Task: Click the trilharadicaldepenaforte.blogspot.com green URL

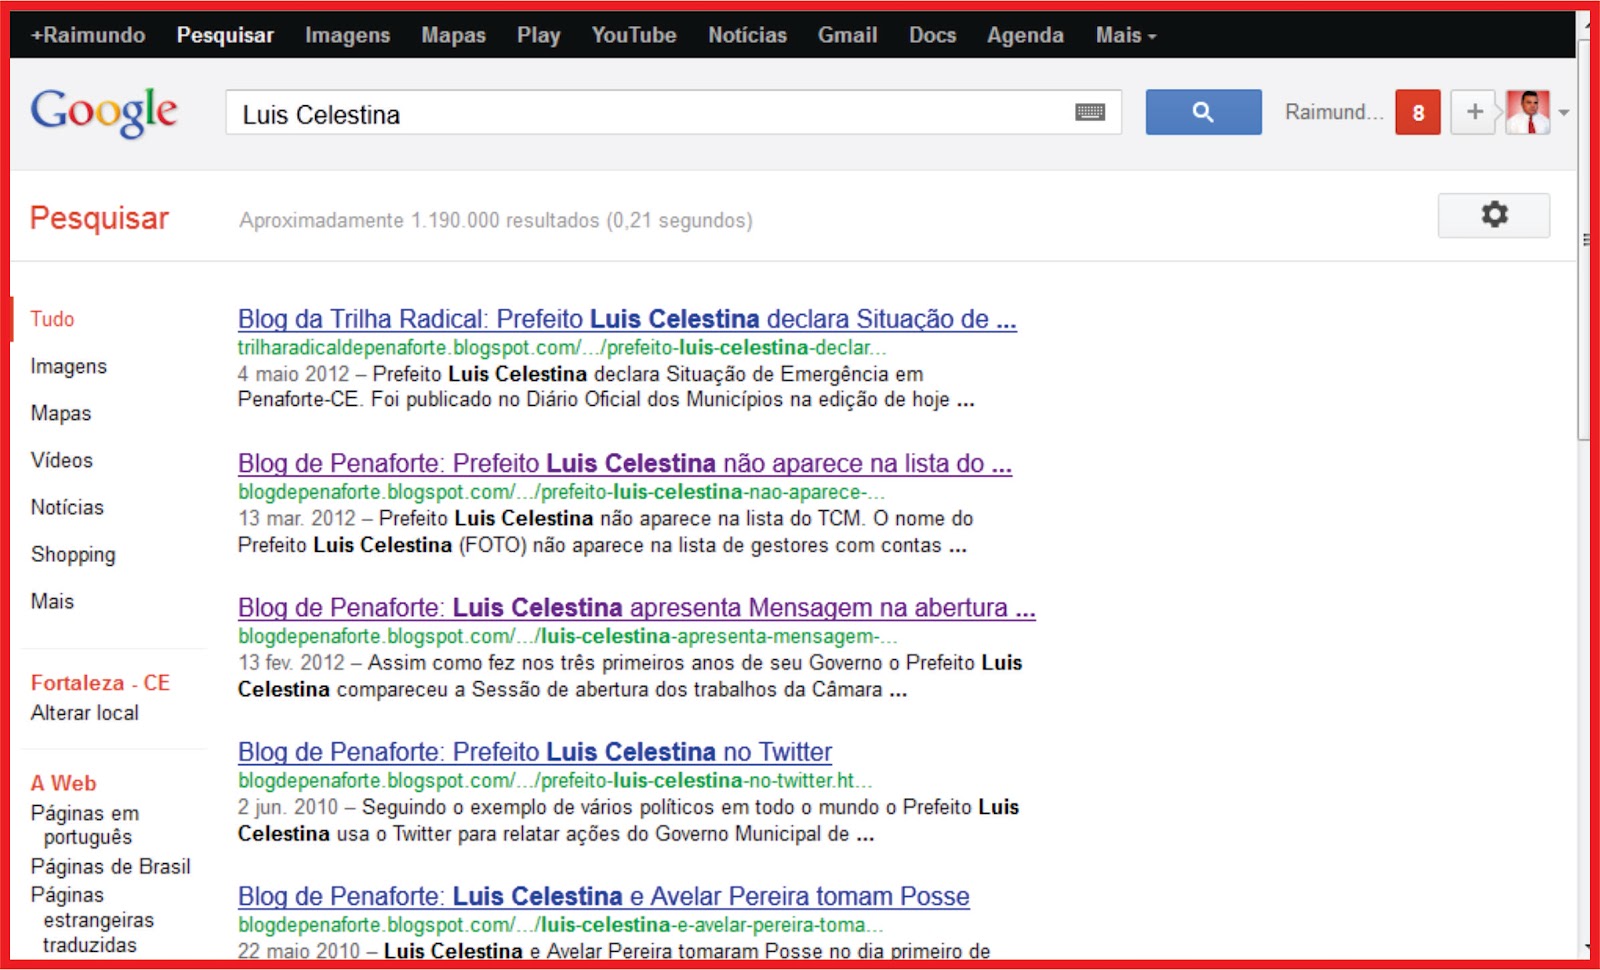Action: (x=562, y=348)
